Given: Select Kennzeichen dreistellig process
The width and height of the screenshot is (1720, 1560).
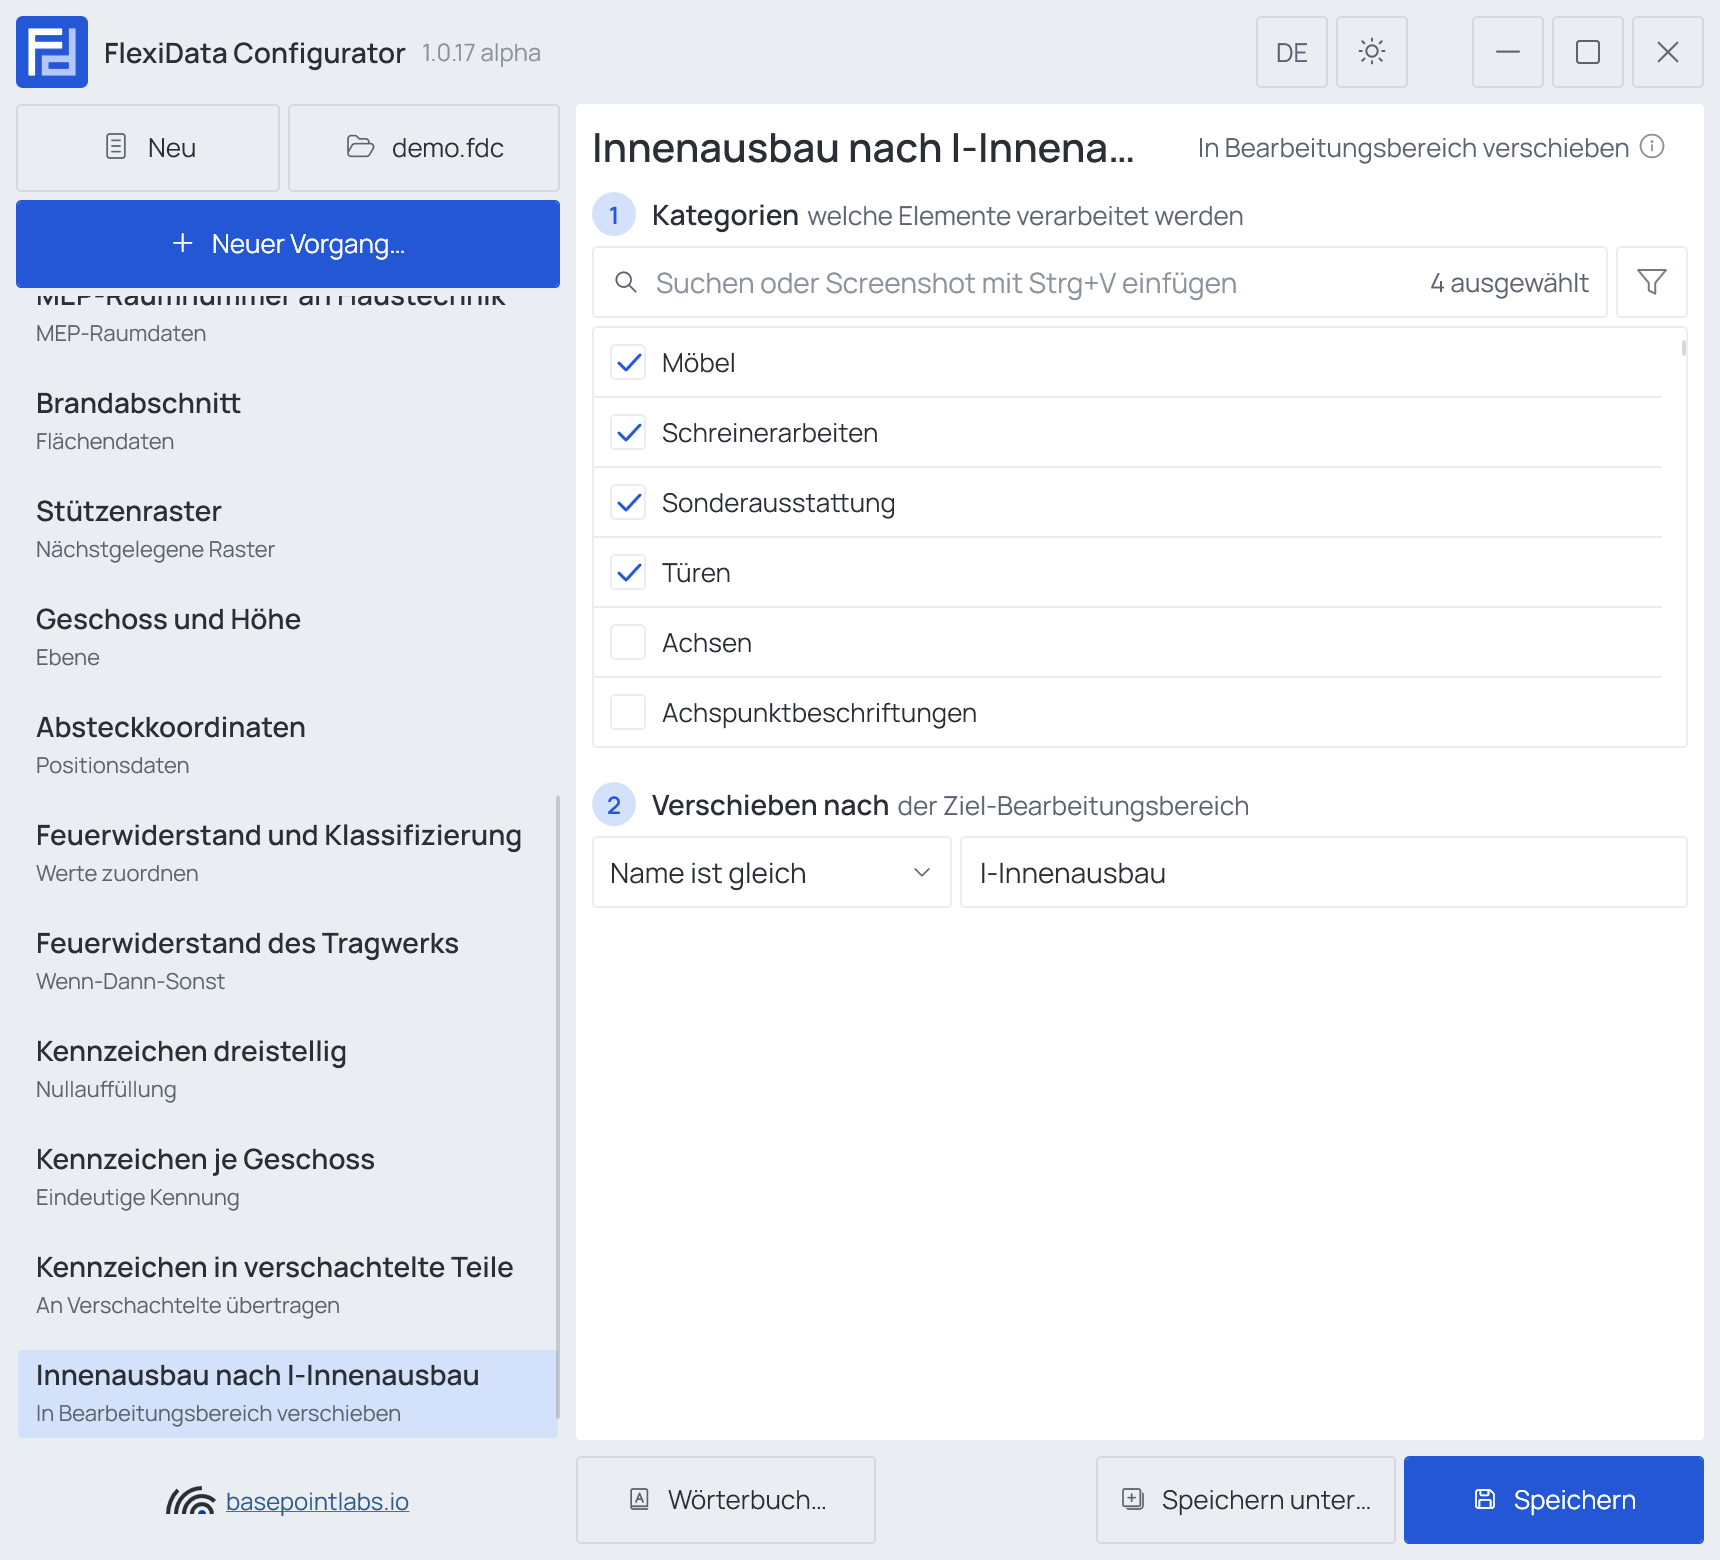Looking at the screenshot, I should (x=286, y=1068).
